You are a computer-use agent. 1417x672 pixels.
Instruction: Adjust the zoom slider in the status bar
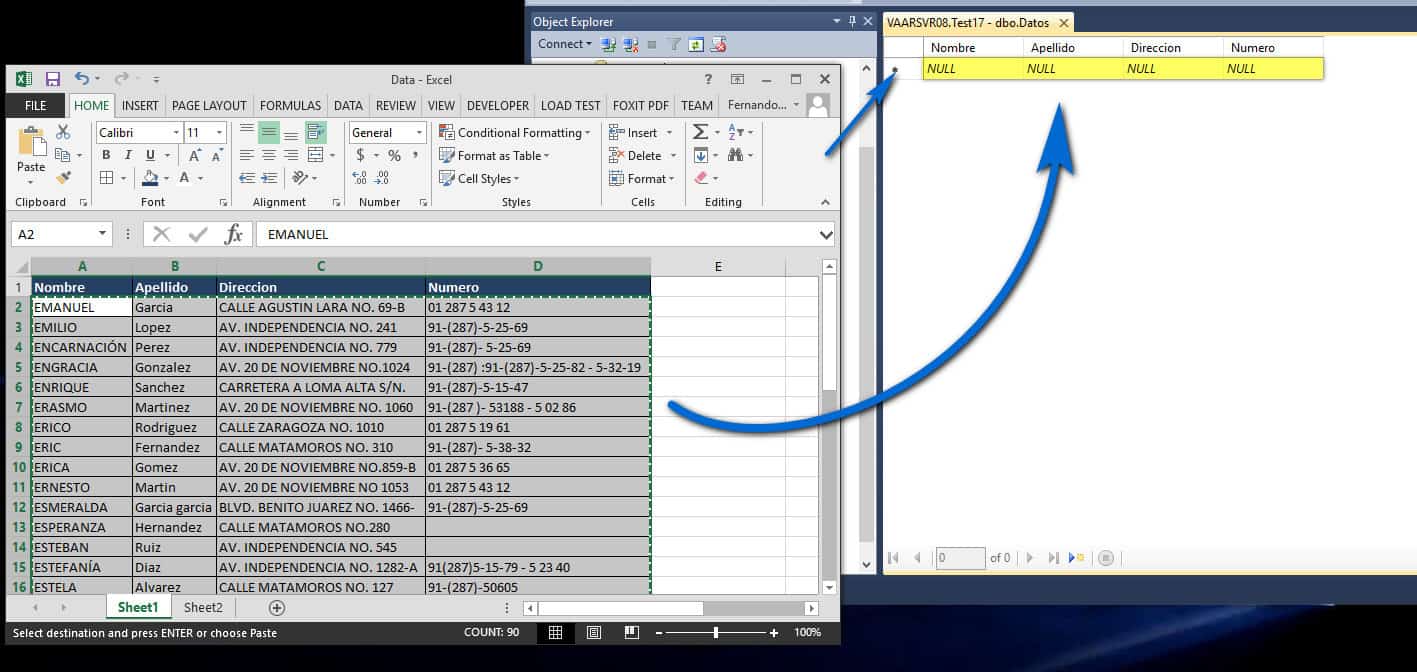point(717,632)
